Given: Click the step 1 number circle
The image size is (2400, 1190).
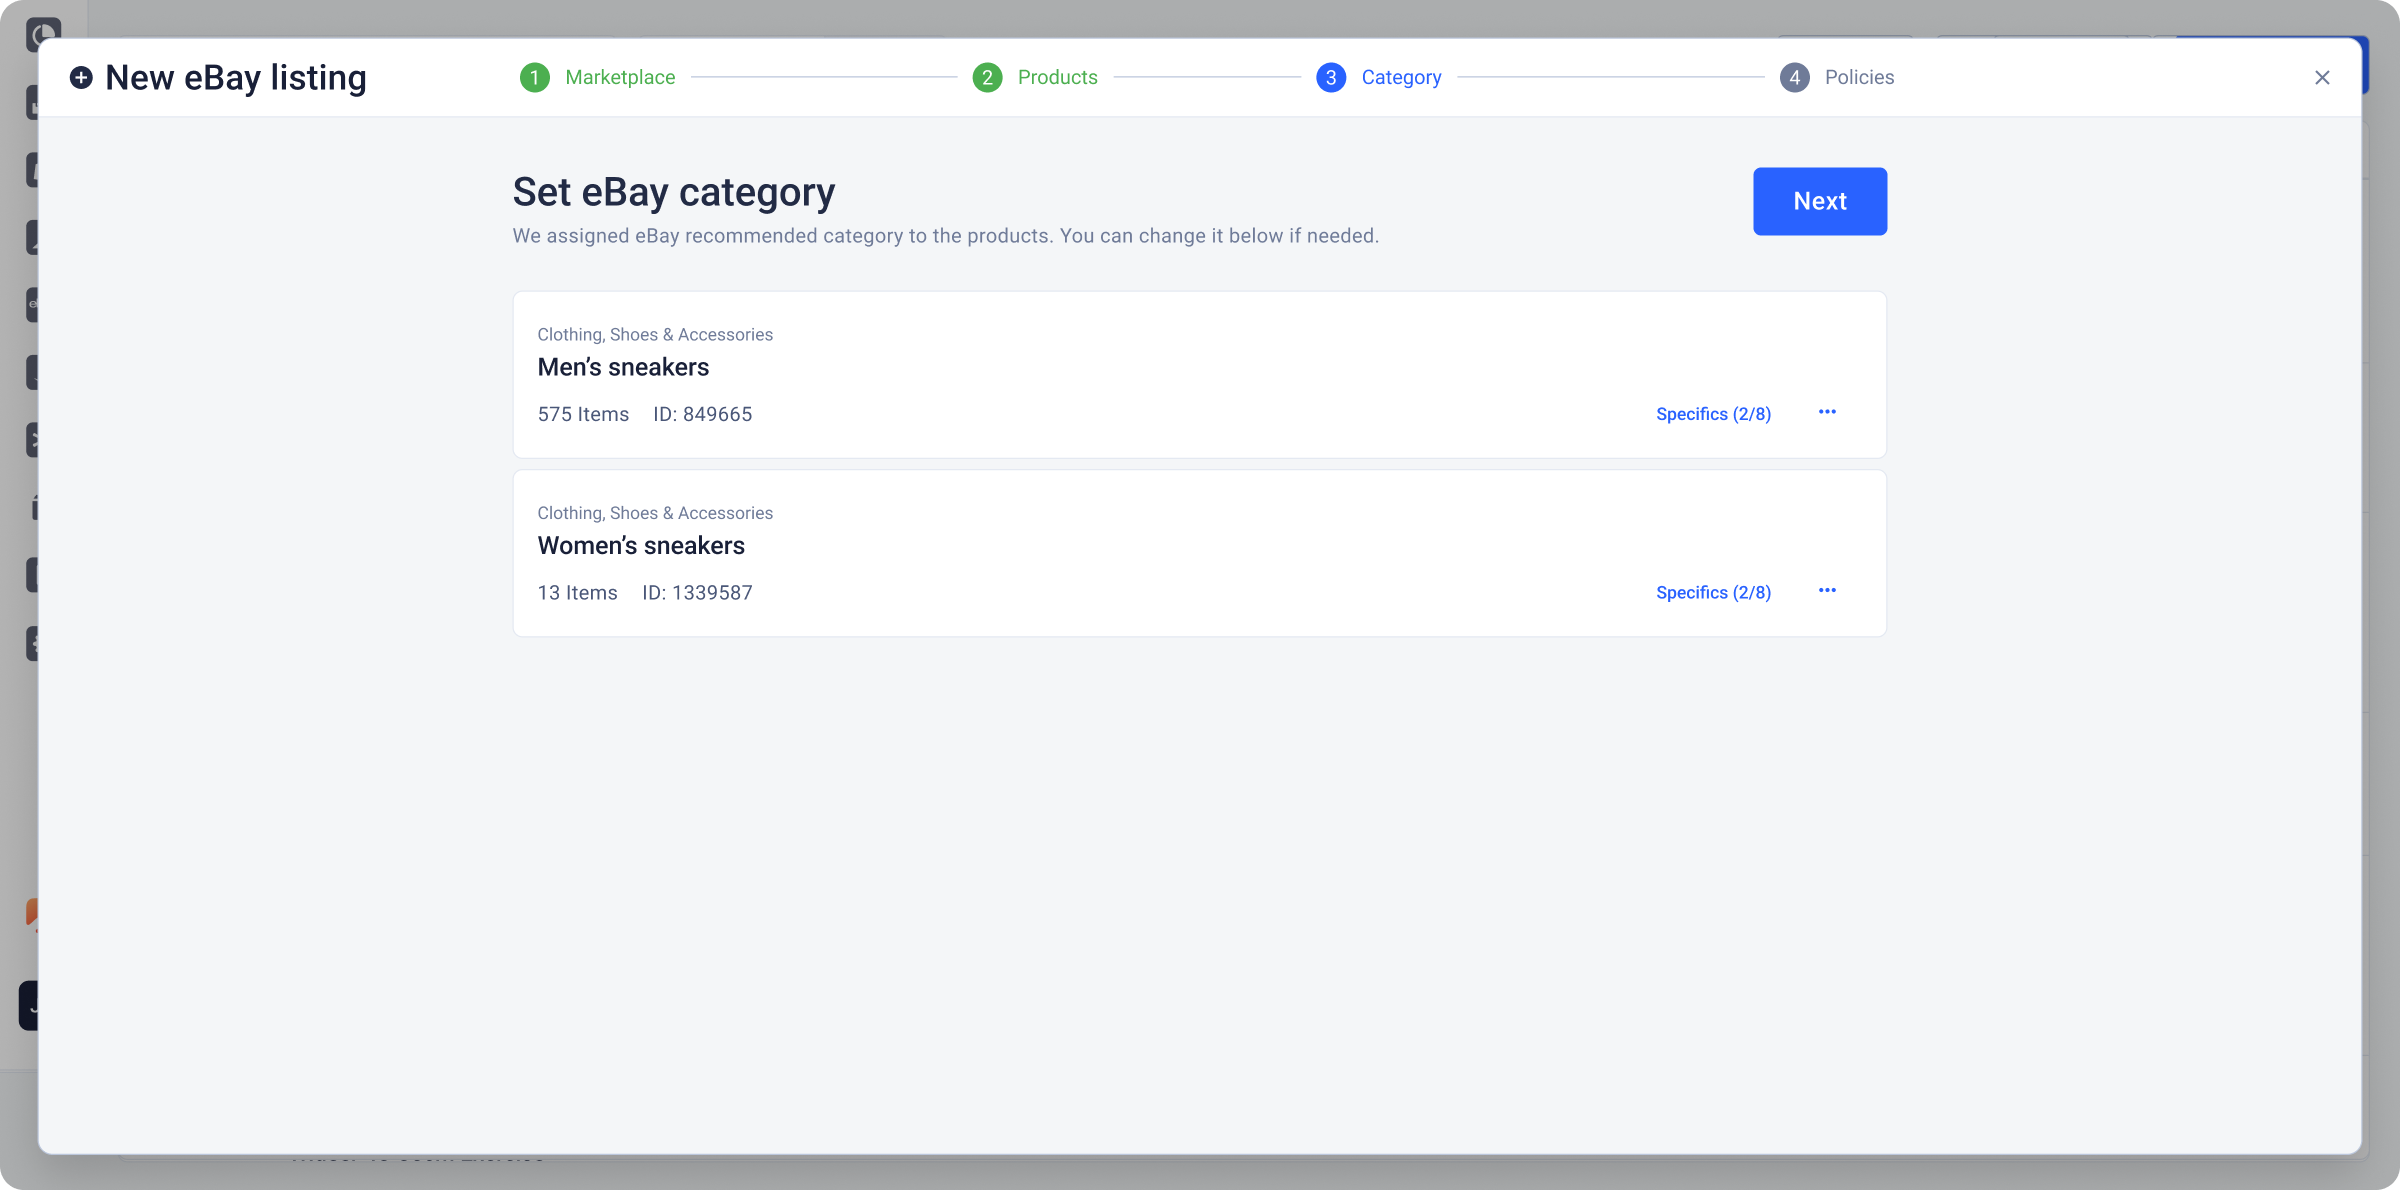Looking at the screenshot, I should pyautogui.click(x=535, y=78).
